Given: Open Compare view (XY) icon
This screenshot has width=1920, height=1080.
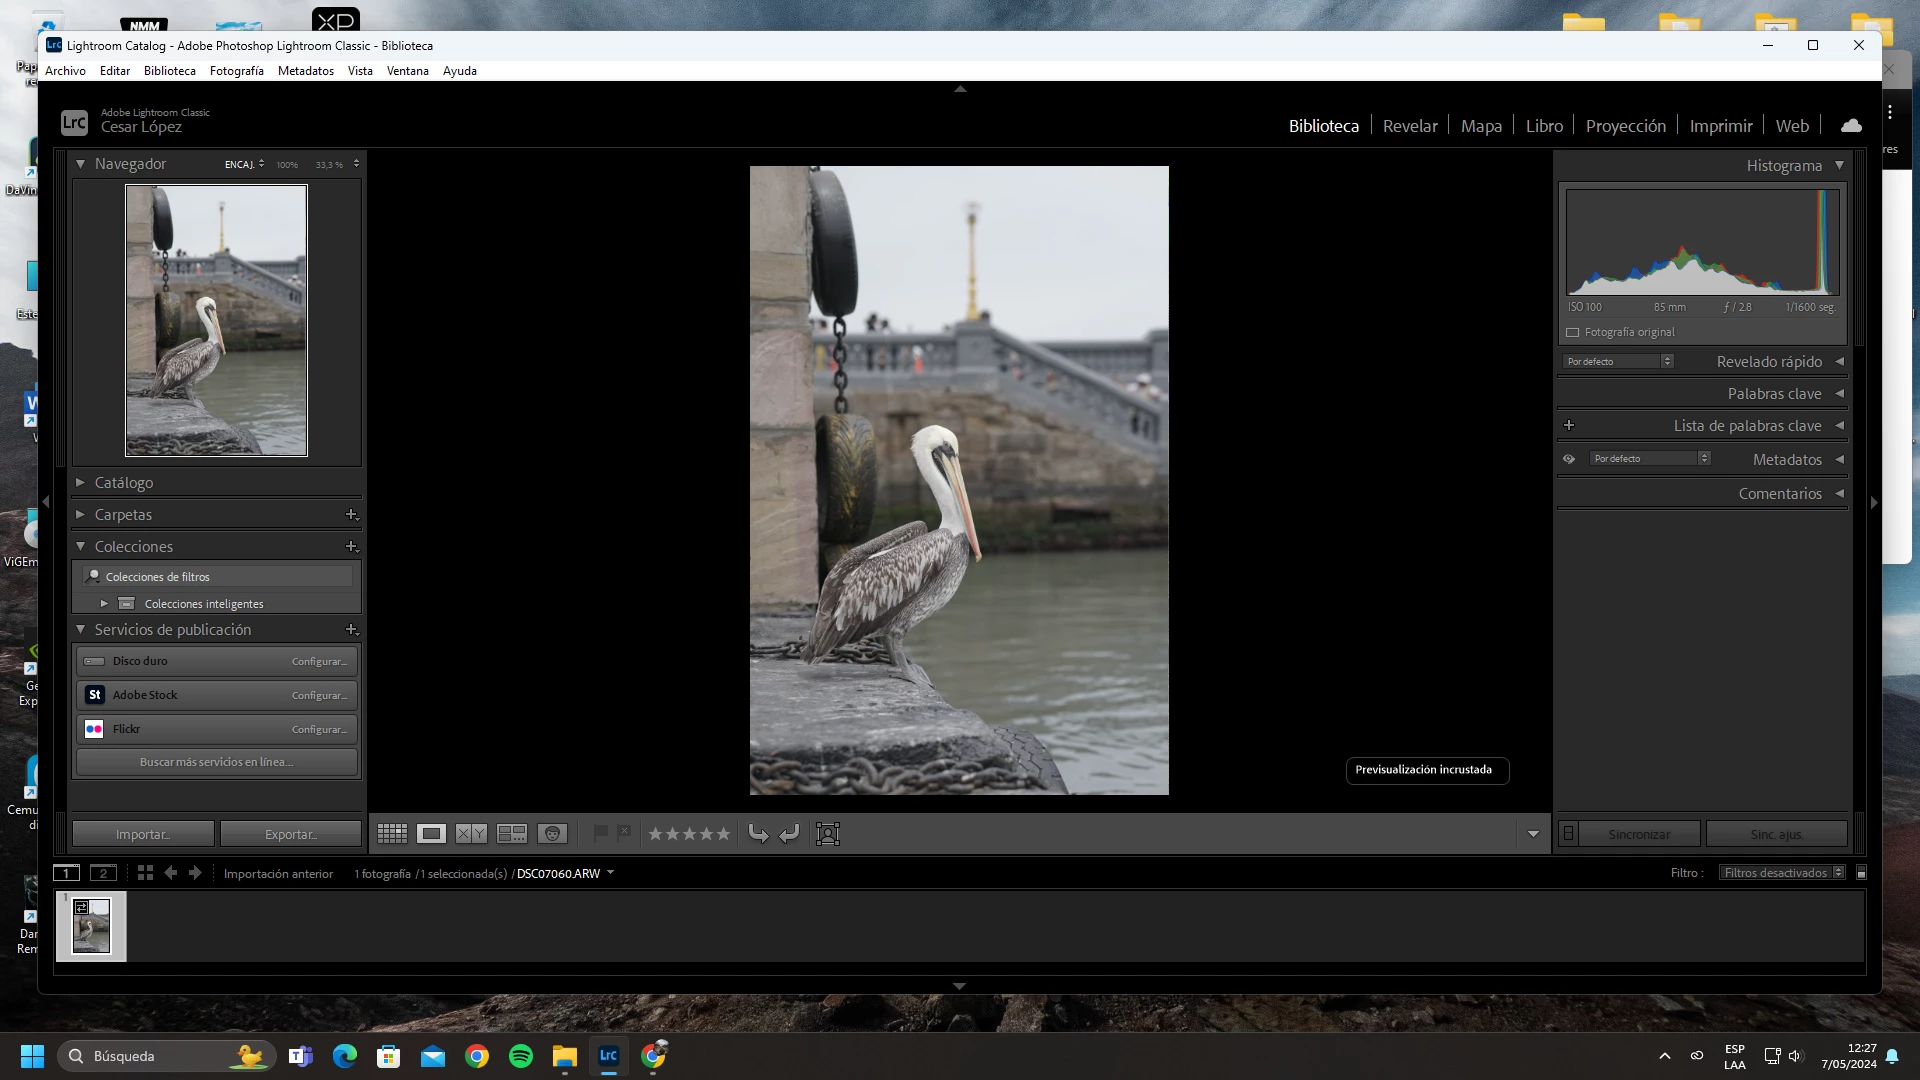Looking at the screenshot, I should (x=471, y=833).
